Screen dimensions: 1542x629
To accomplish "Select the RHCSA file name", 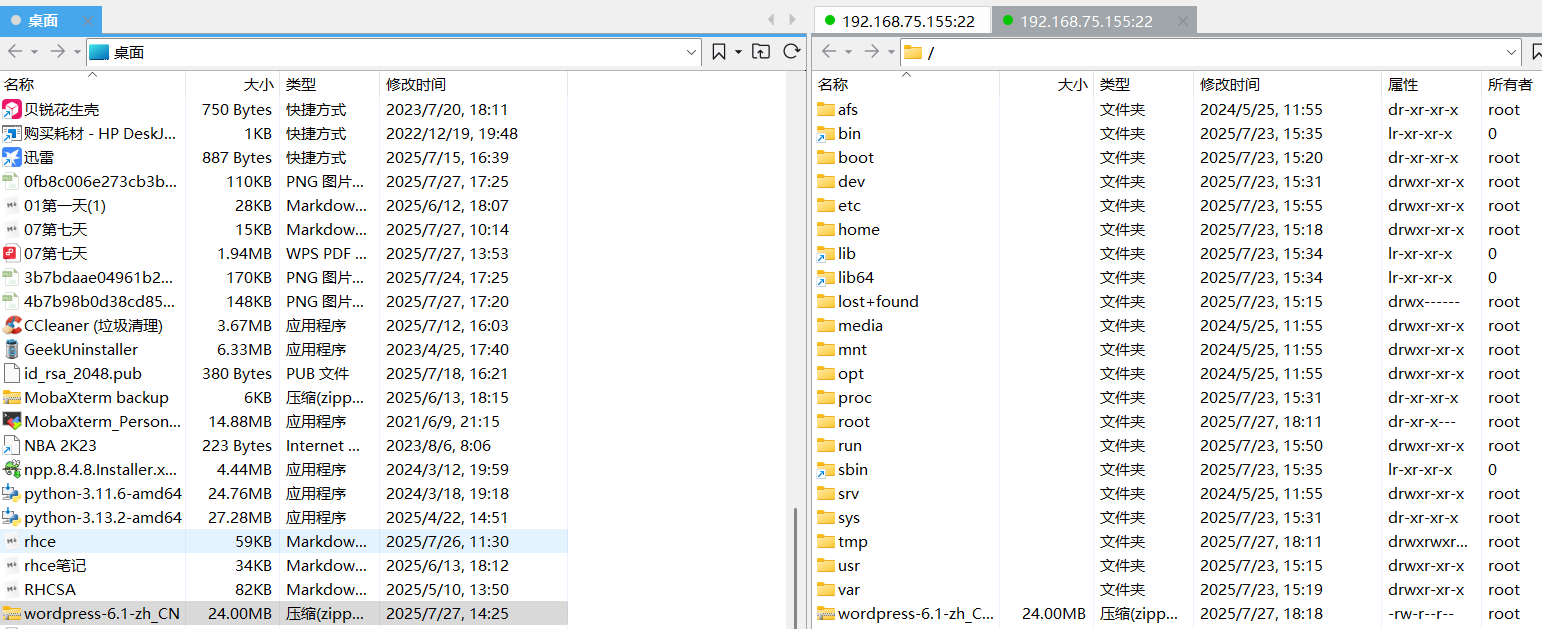I will tap(50, 589).
